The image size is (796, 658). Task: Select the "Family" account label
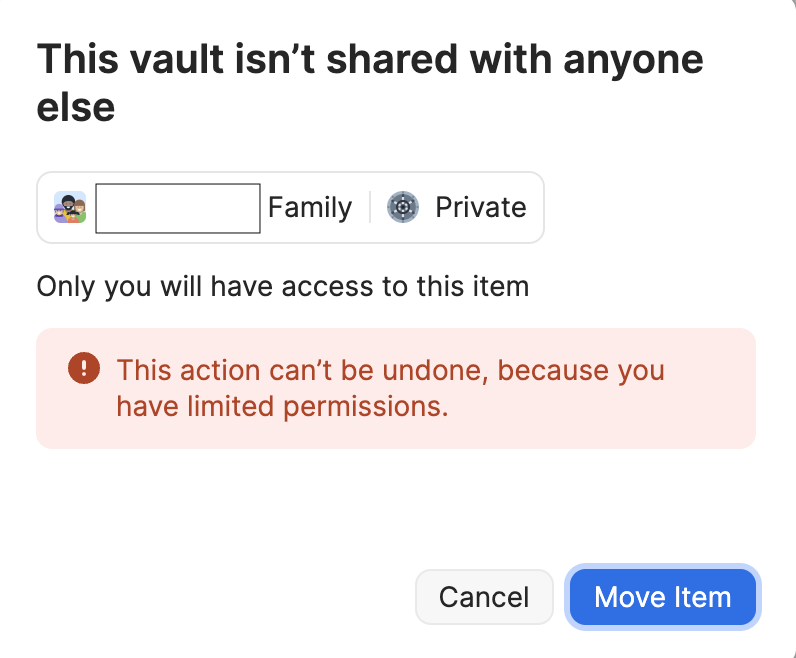310,208
